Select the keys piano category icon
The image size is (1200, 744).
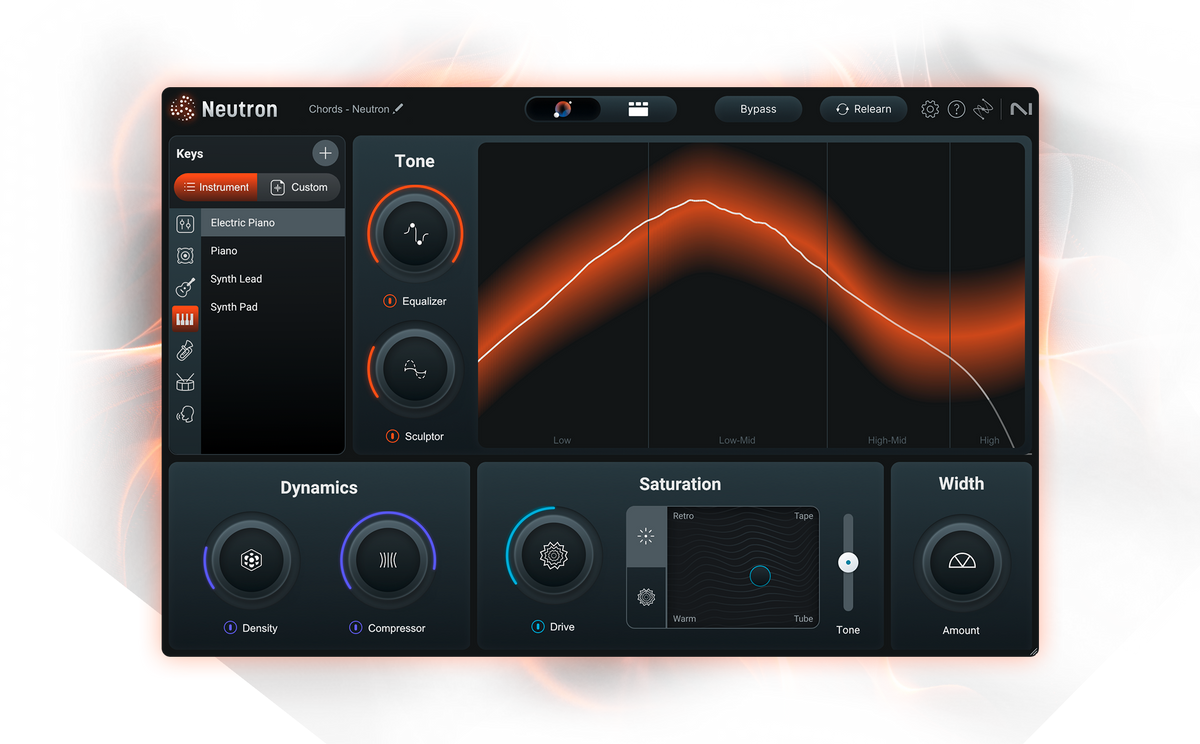(x=185, y=318)
